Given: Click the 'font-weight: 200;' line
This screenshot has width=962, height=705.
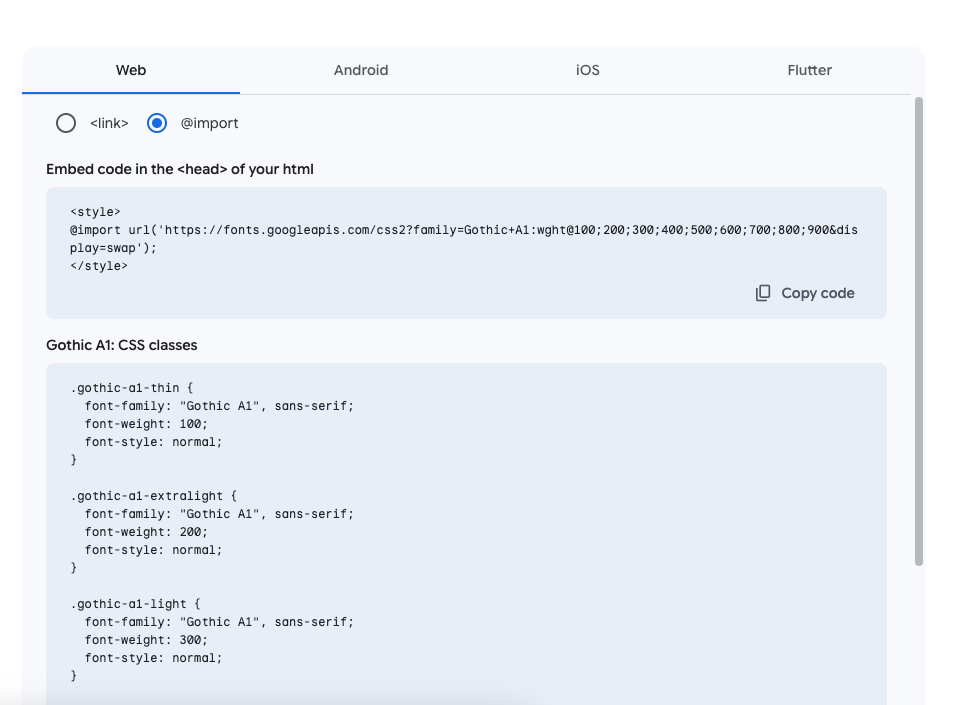Looking at the screenshot, I should click(146, 532).
